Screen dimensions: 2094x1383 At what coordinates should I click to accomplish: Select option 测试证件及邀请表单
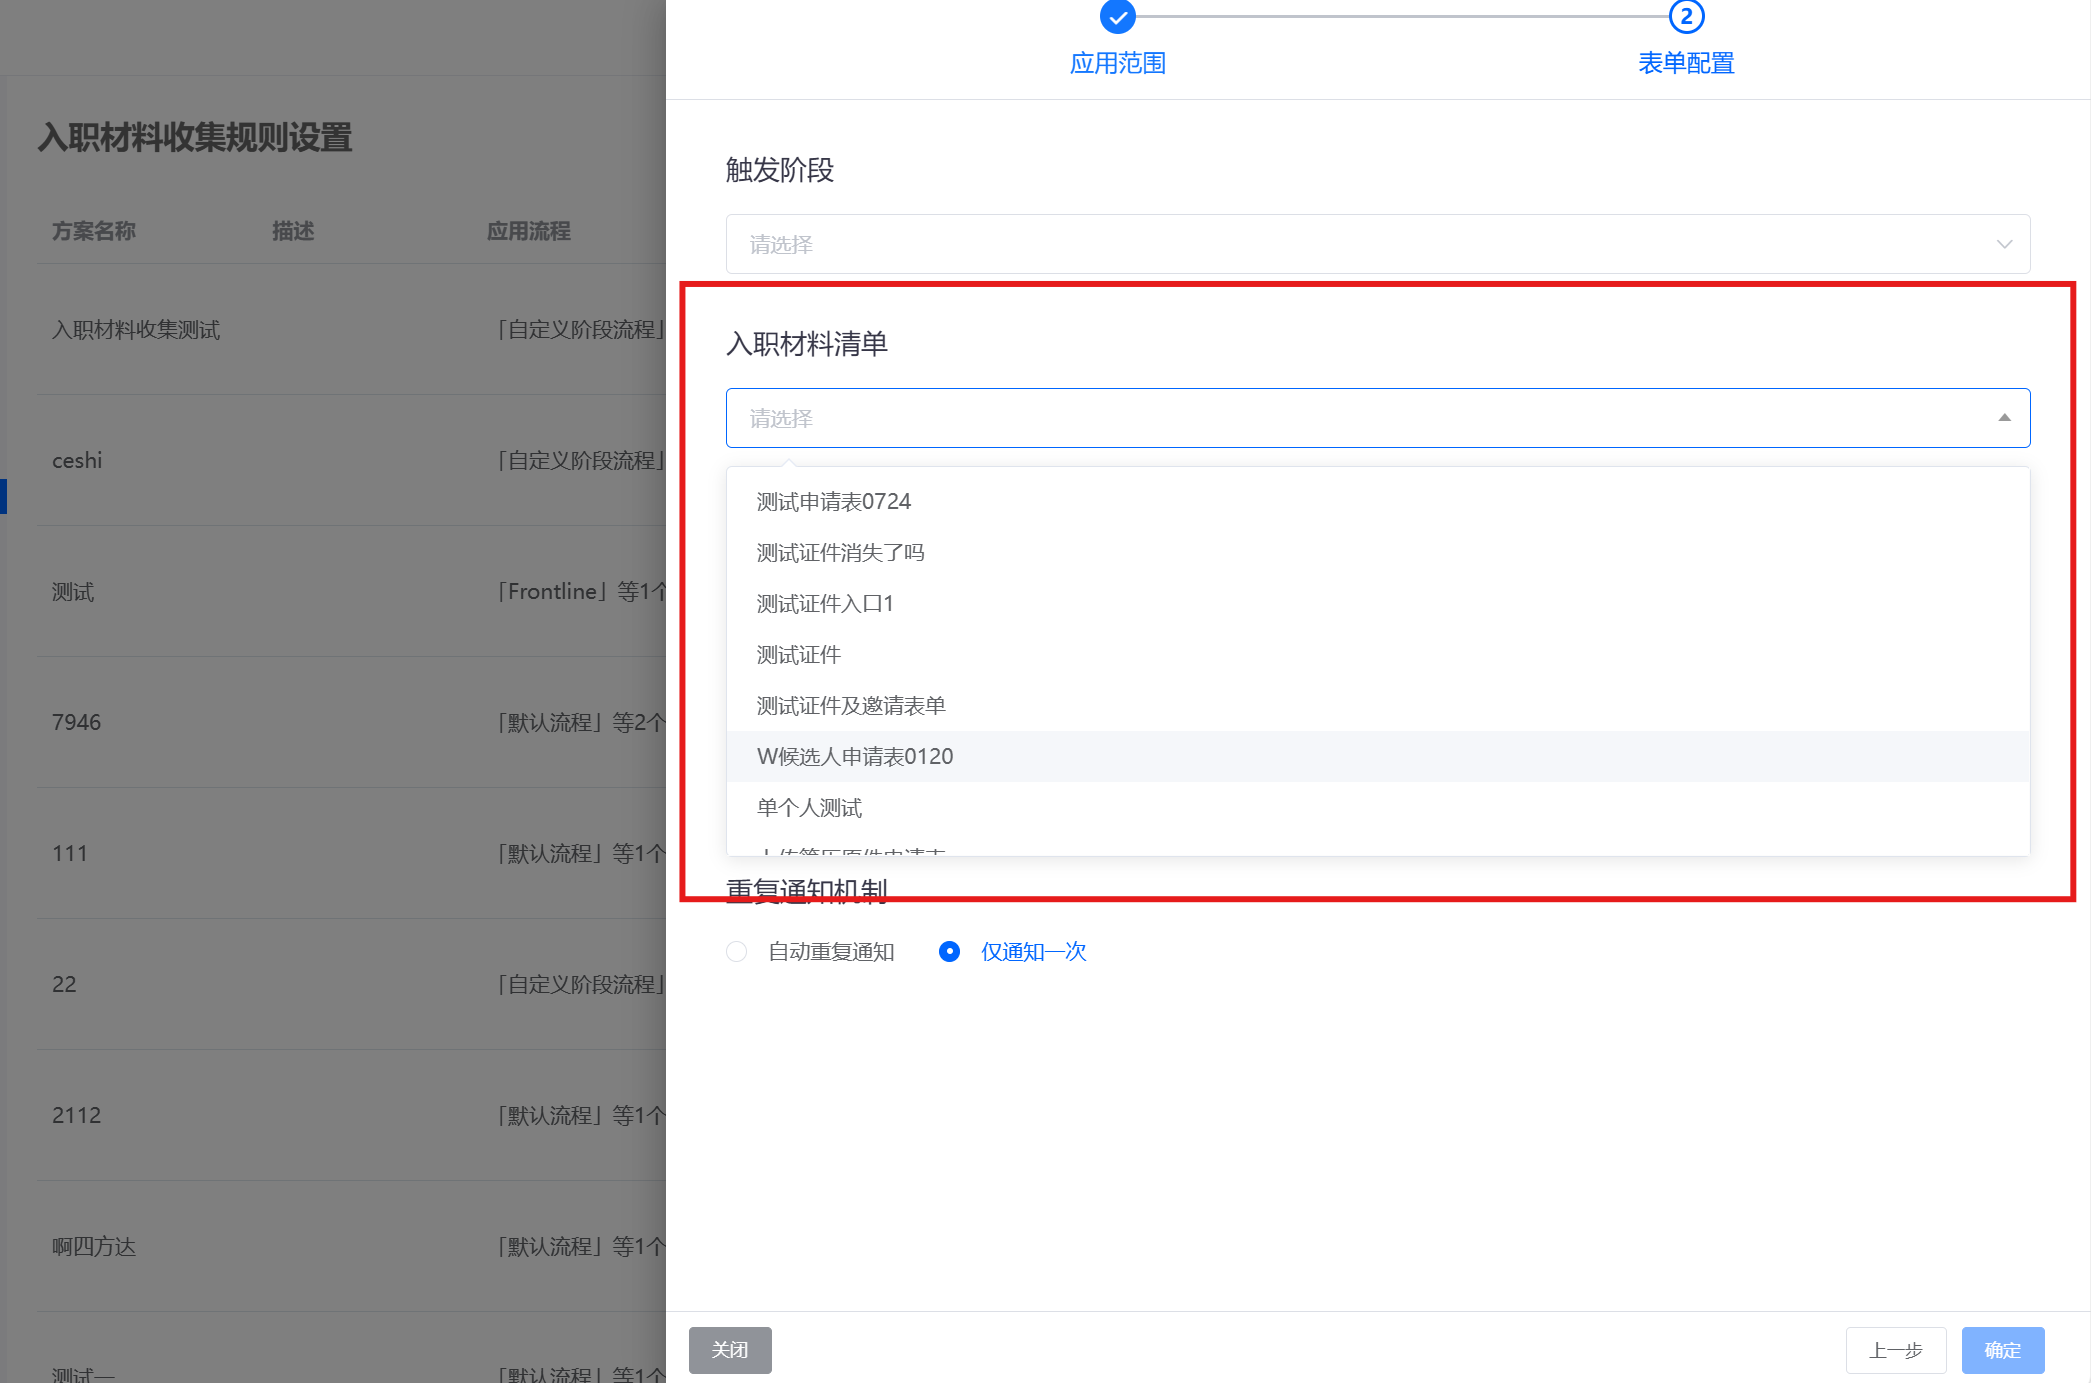tap(1378, 706)
